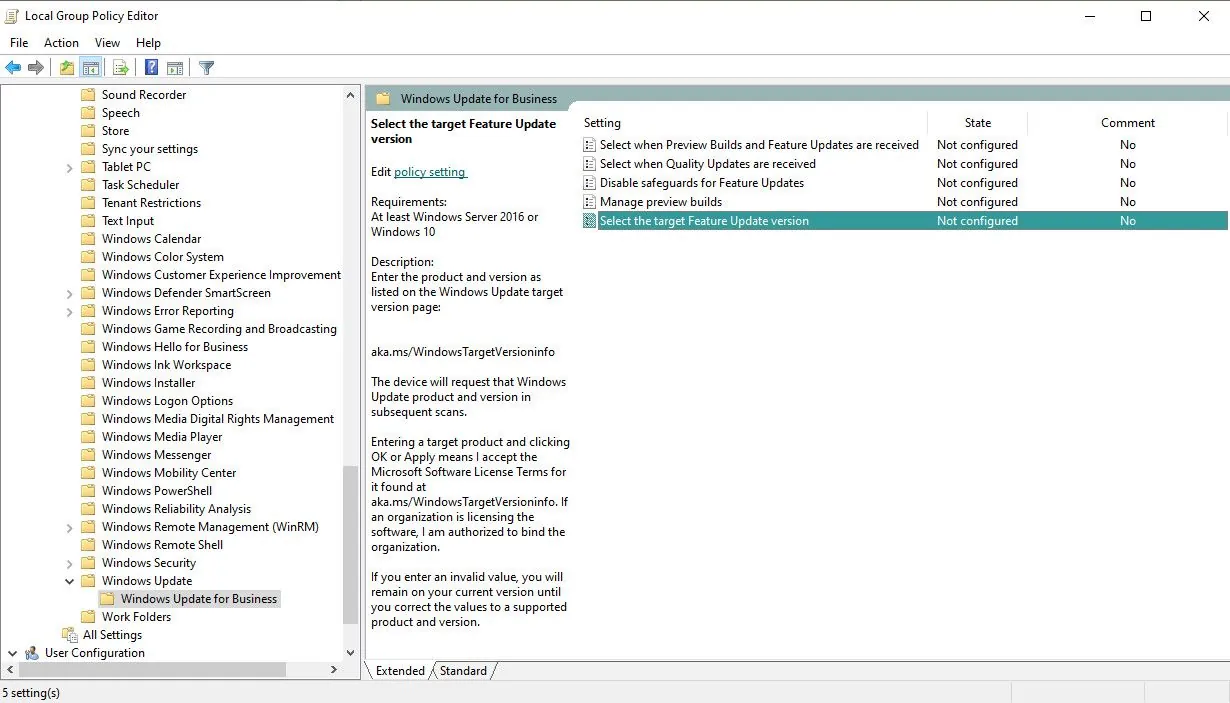The image size is (1230, 703).
Task: Click the Forward navigation arrow
Action: tap(36, 67)
